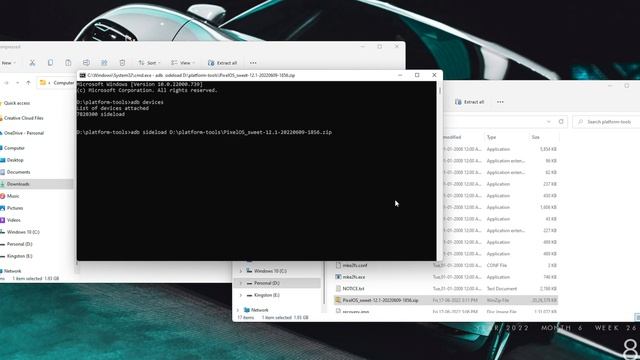Open Personal (D:) in left Explorer pane
This screenshot has width=640, height=360.
[x=19, y=244]
